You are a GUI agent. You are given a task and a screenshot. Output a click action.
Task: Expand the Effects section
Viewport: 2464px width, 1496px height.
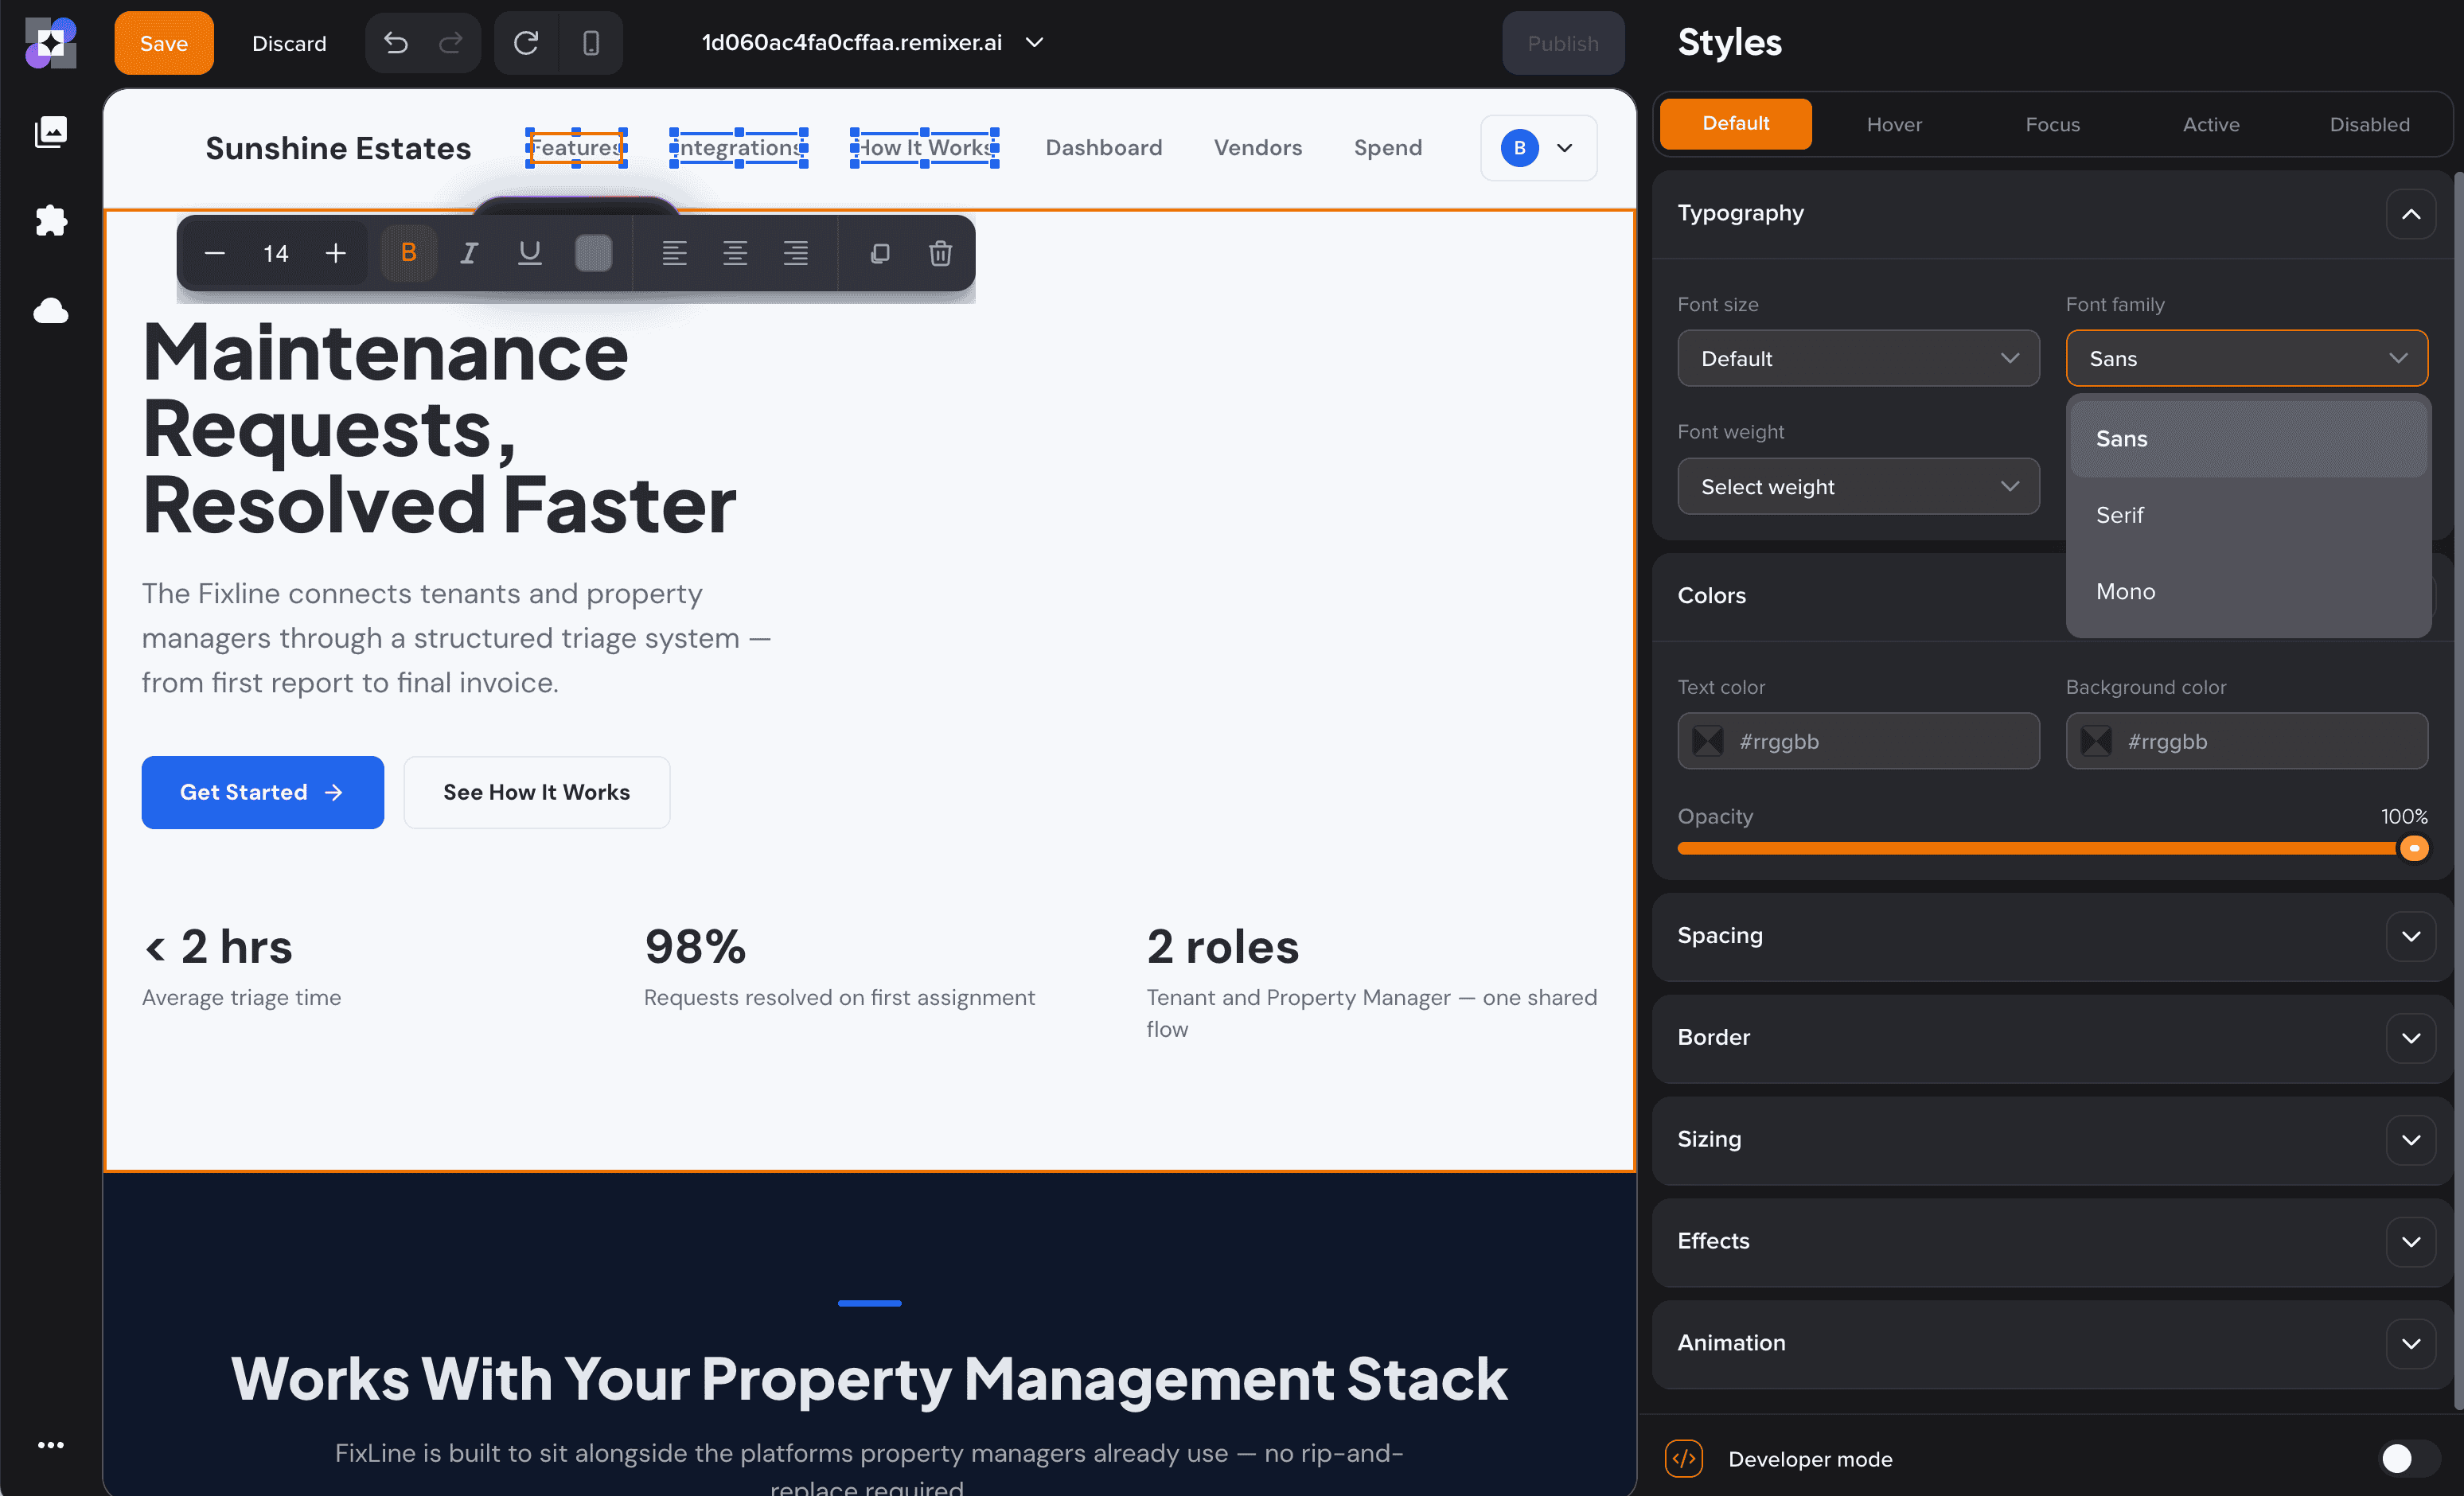(2411, 1242)
